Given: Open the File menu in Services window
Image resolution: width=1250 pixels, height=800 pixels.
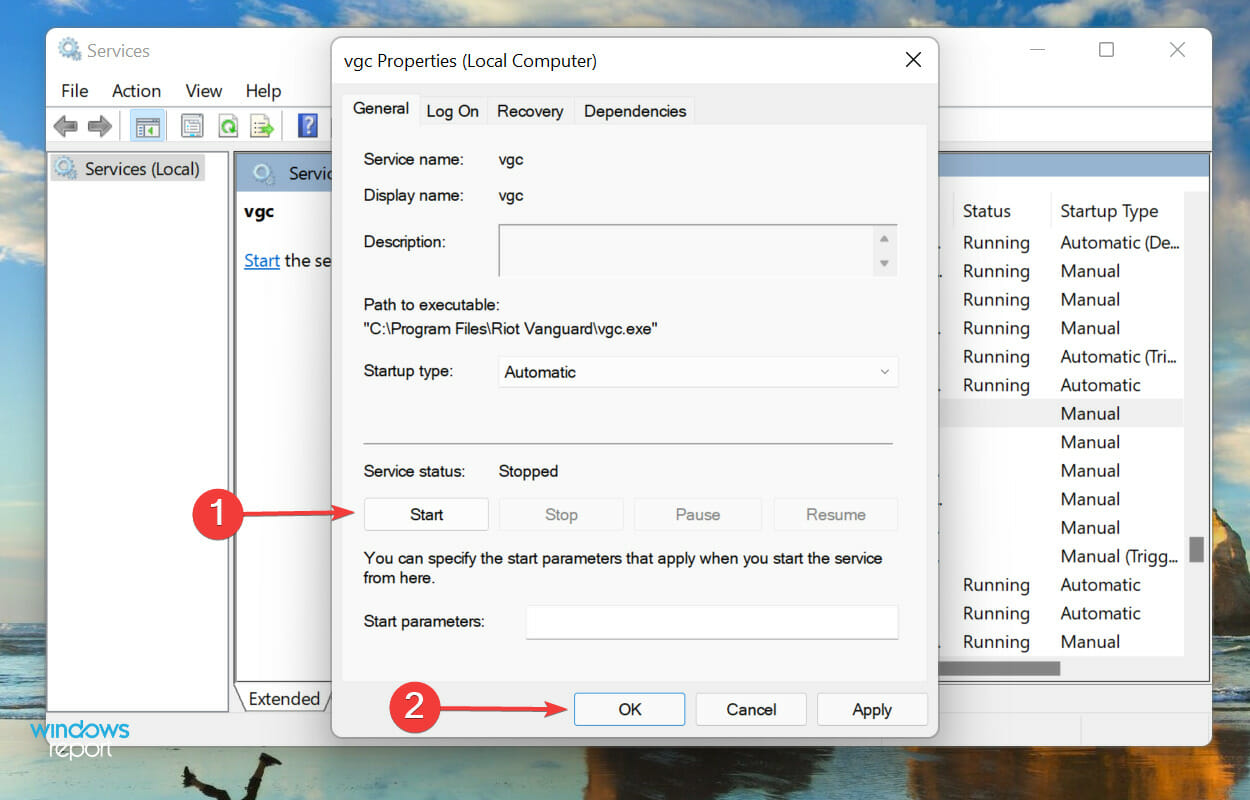Looking at the screenshot, I should click(x=74, y=91).
